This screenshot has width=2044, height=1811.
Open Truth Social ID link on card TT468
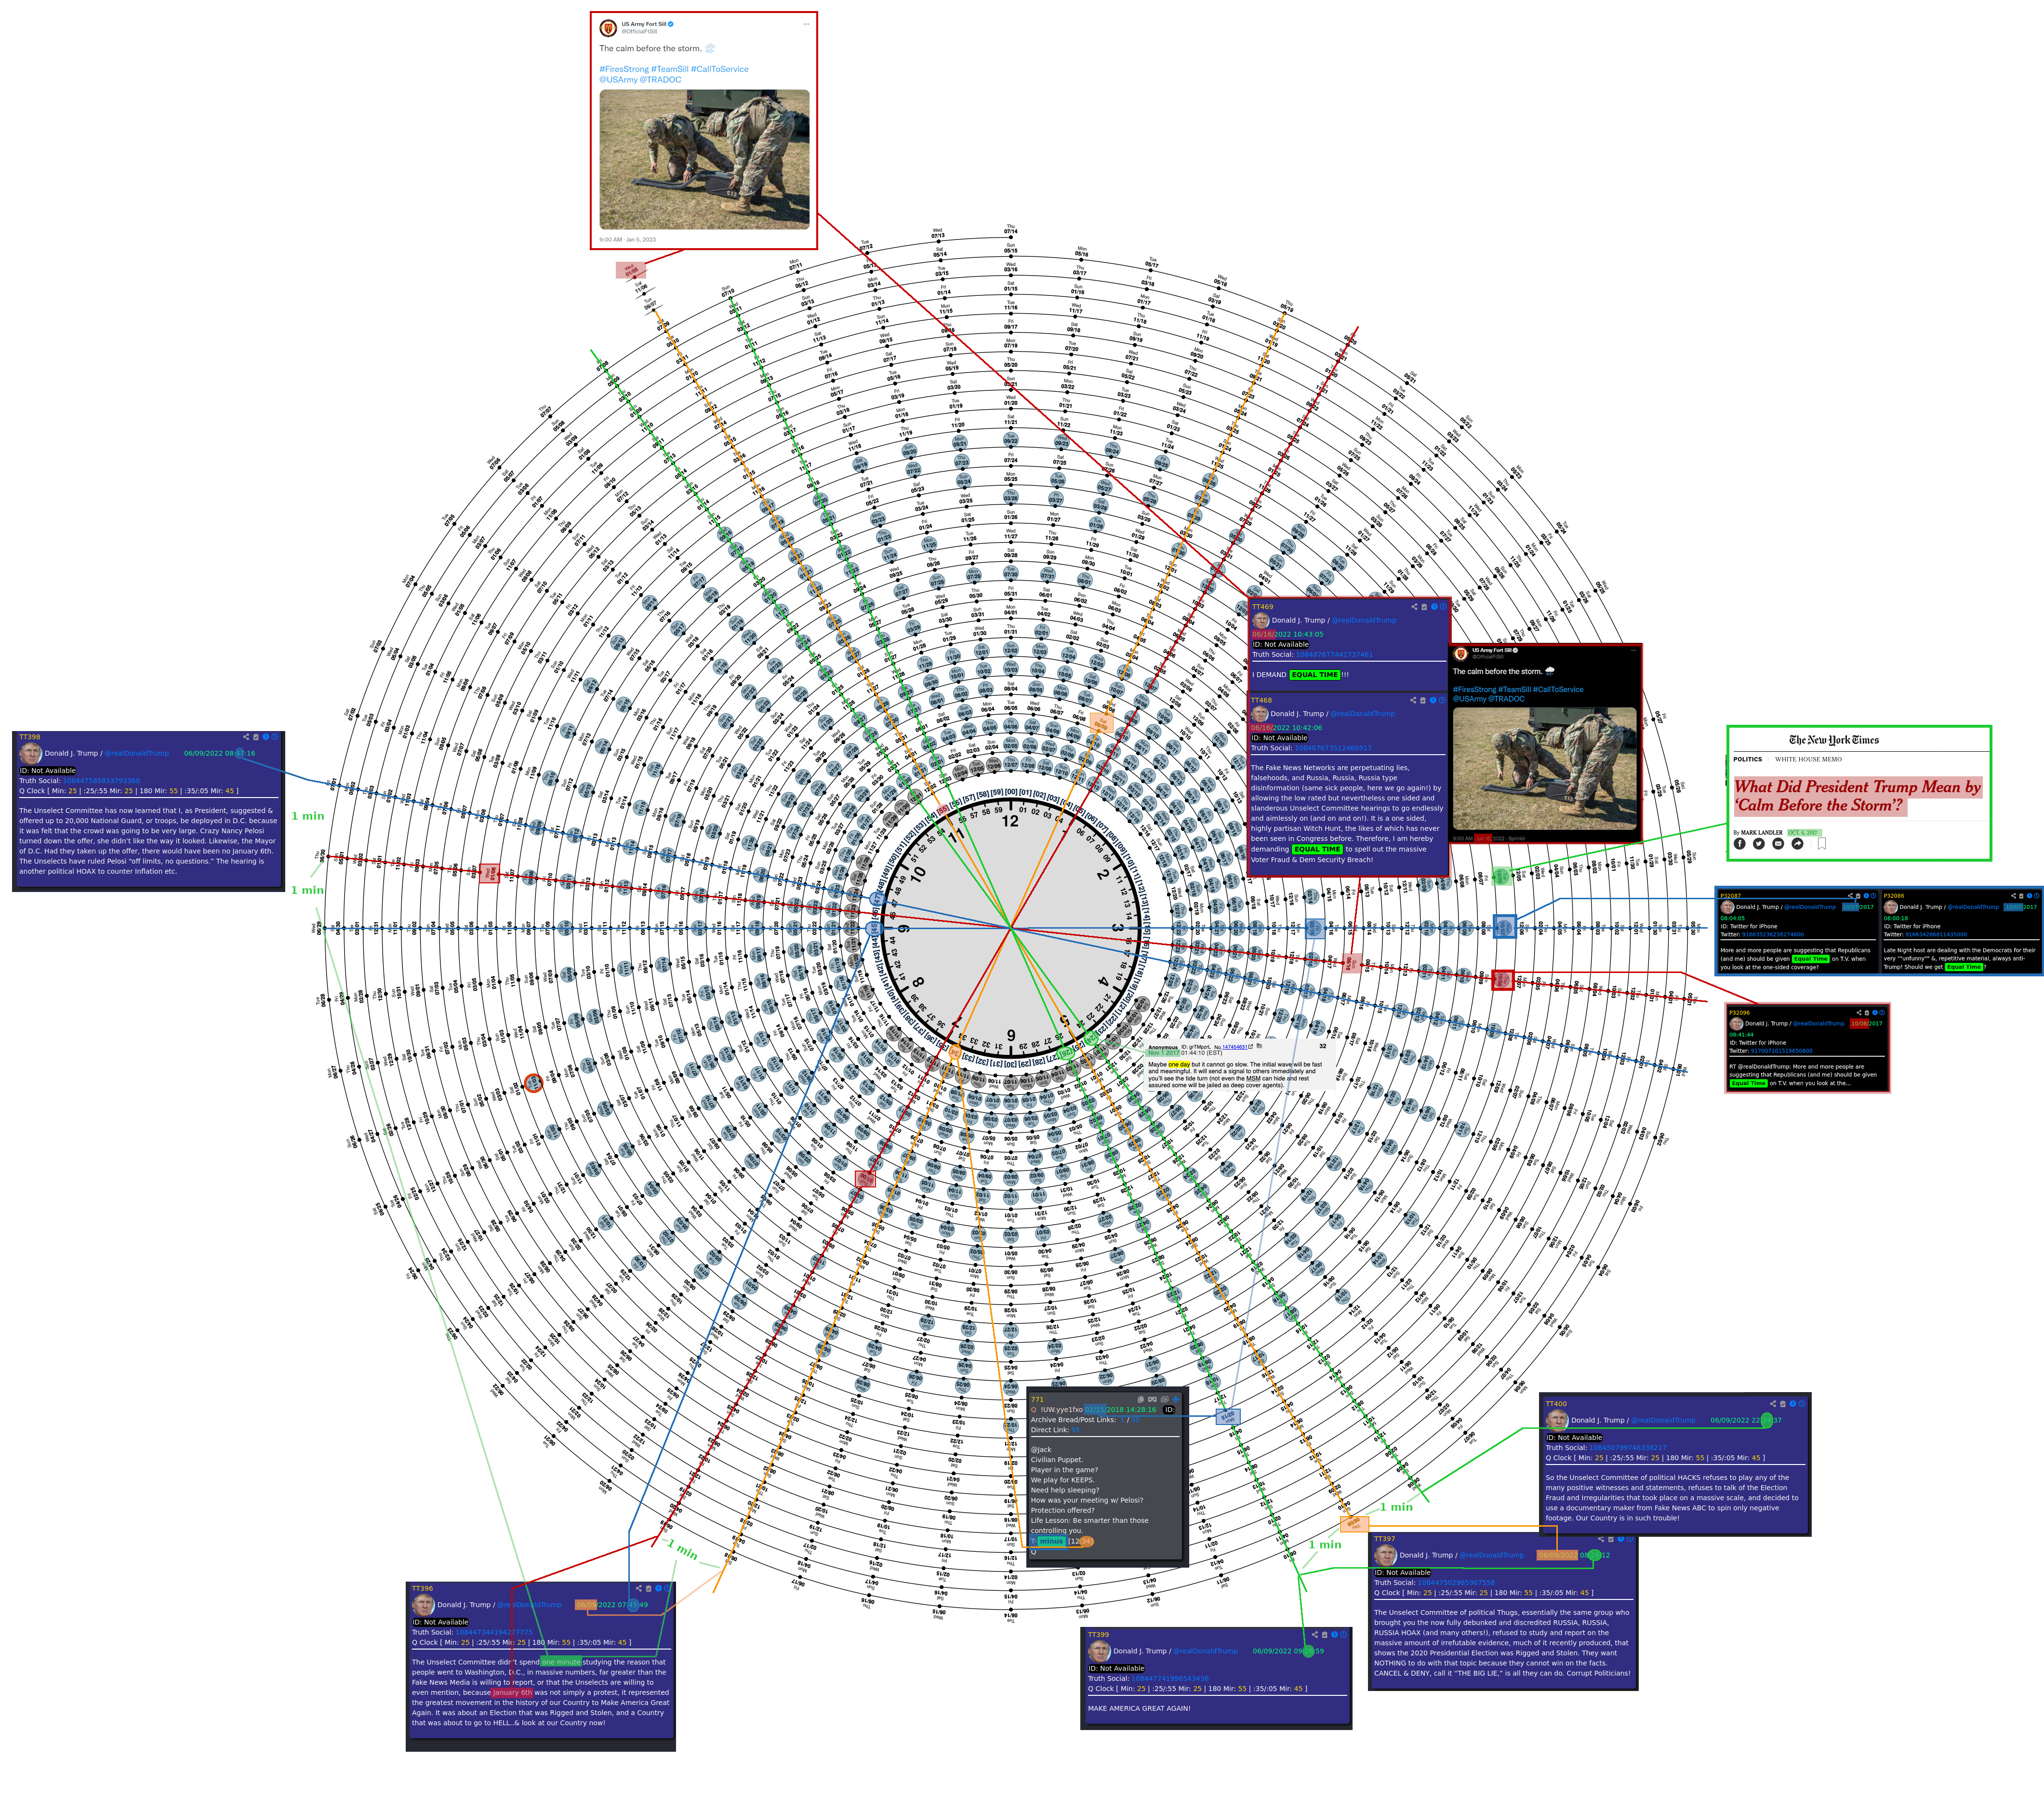(x=1333, y=748)
